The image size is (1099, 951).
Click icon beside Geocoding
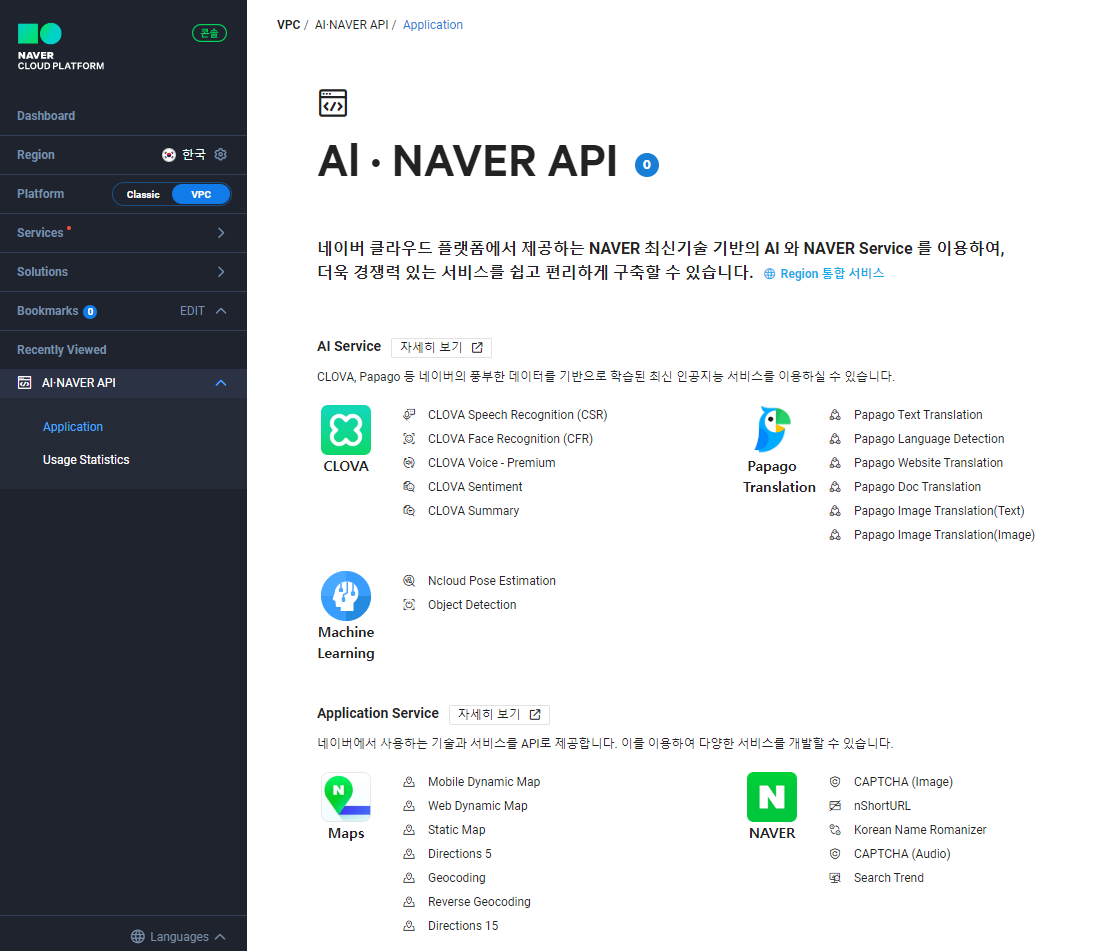(x=409, y=877)
